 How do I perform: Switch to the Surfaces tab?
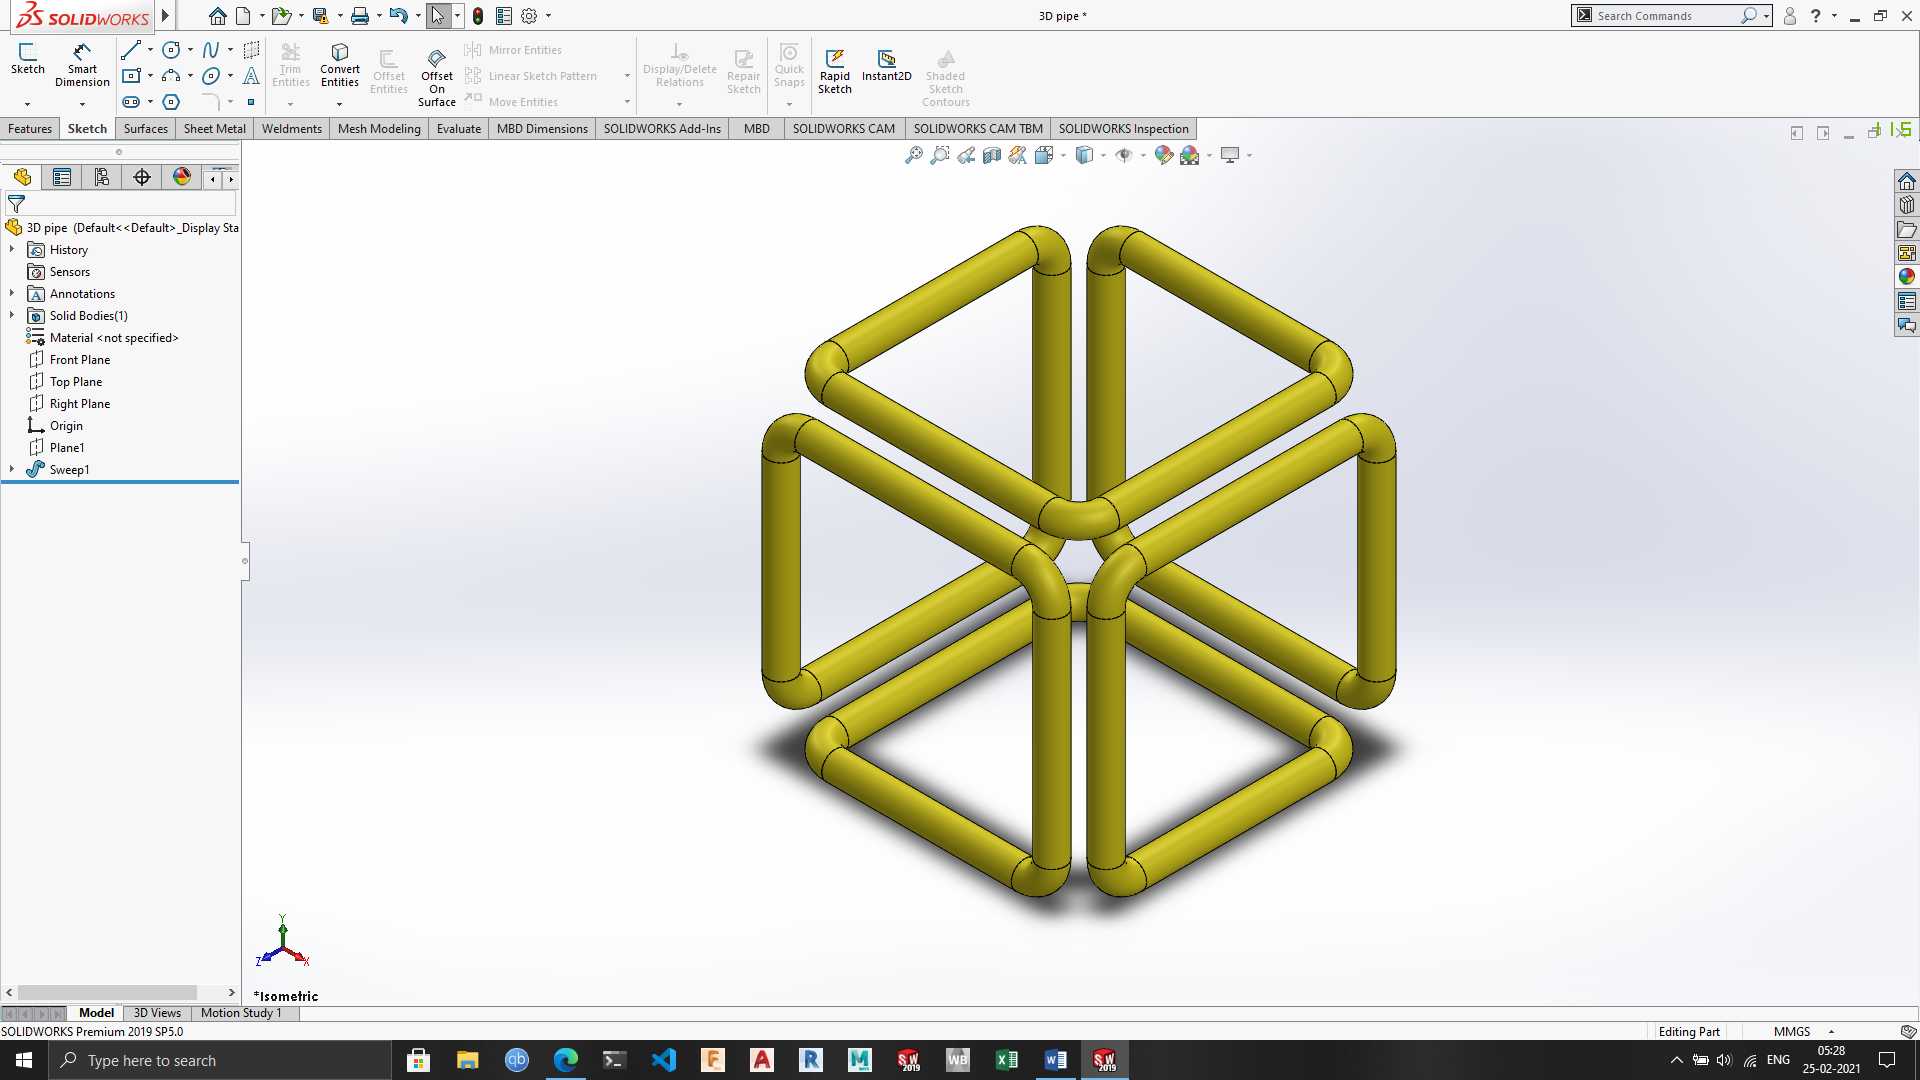pos(146,129)
